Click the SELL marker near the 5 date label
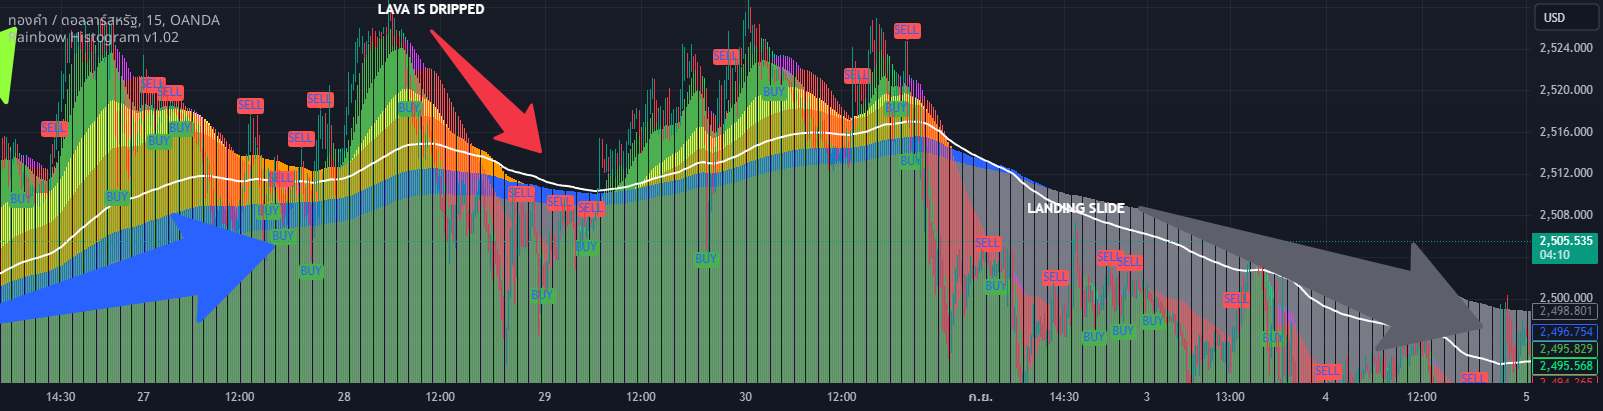 (1473, 379)
